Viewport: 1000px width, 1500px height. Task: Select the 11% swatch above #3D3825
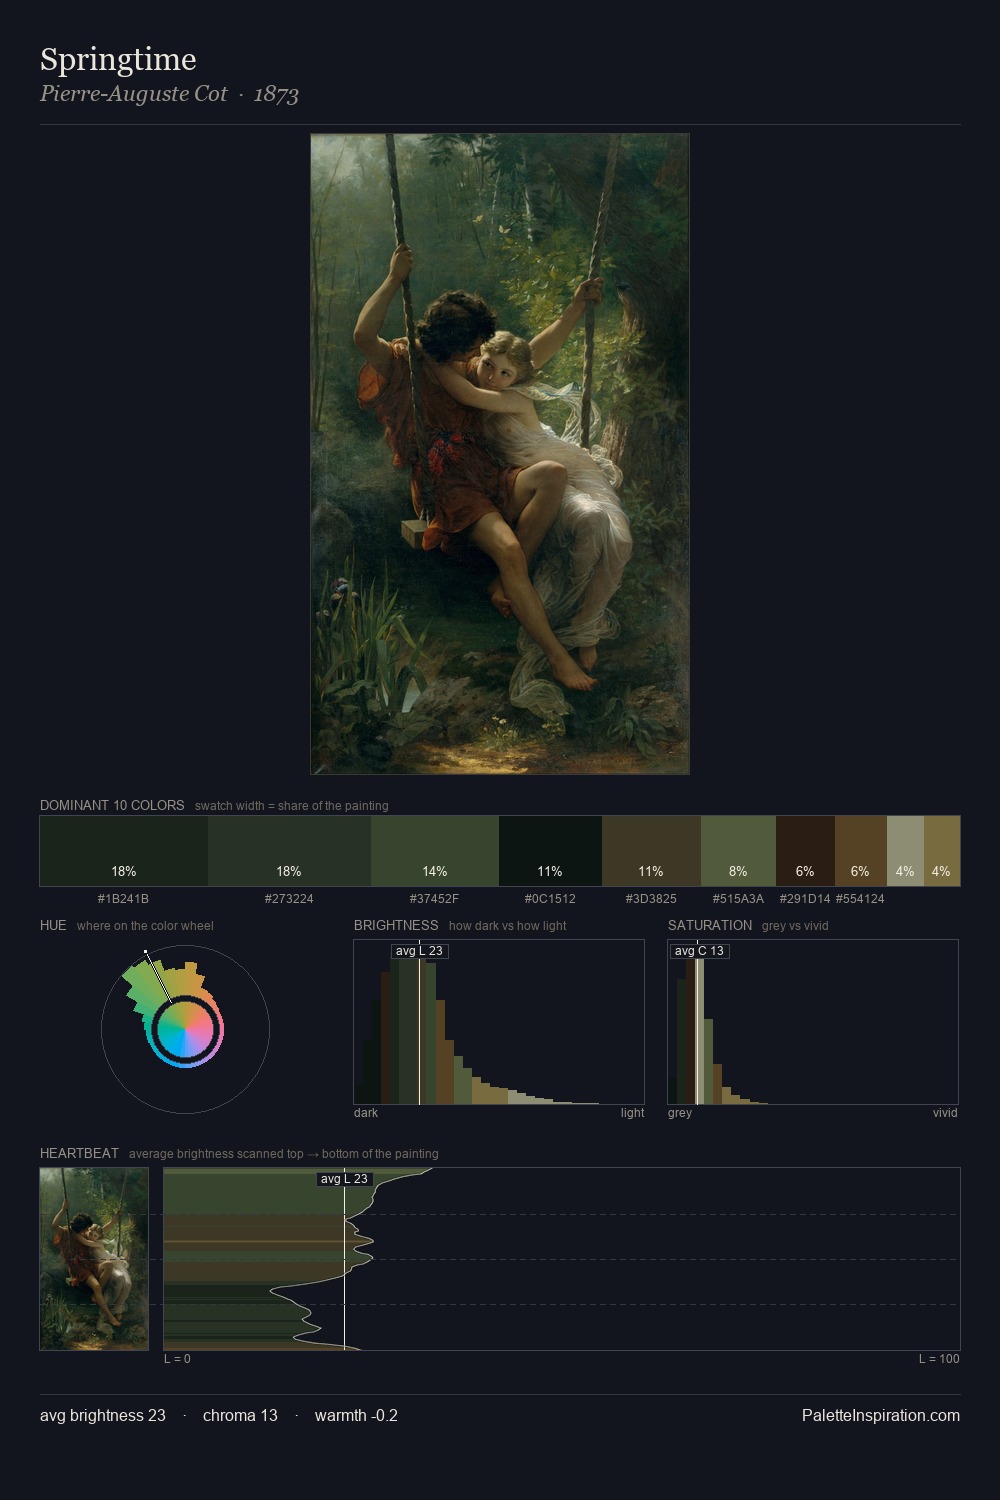coord(651,851)
